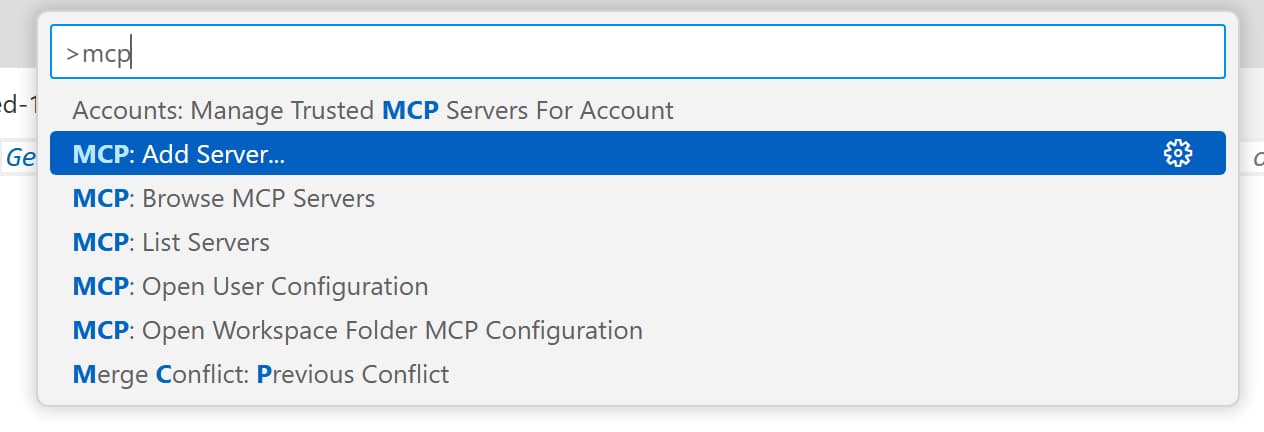Image resolution: width=1264 pixels, height=432 pixels.
Task: Click the bold MCP prefix of List Servers
Action: [100, 242]
